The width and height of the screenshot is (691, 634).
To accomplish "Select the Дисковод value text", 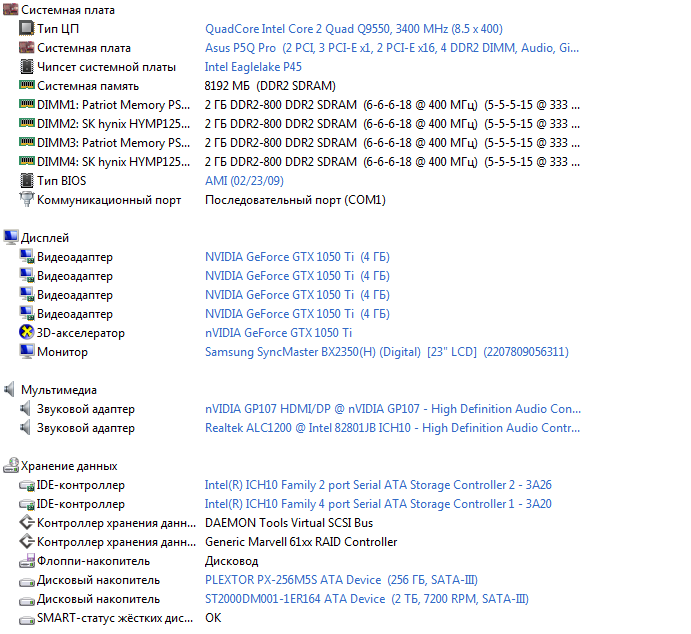I will click(231, 561).
